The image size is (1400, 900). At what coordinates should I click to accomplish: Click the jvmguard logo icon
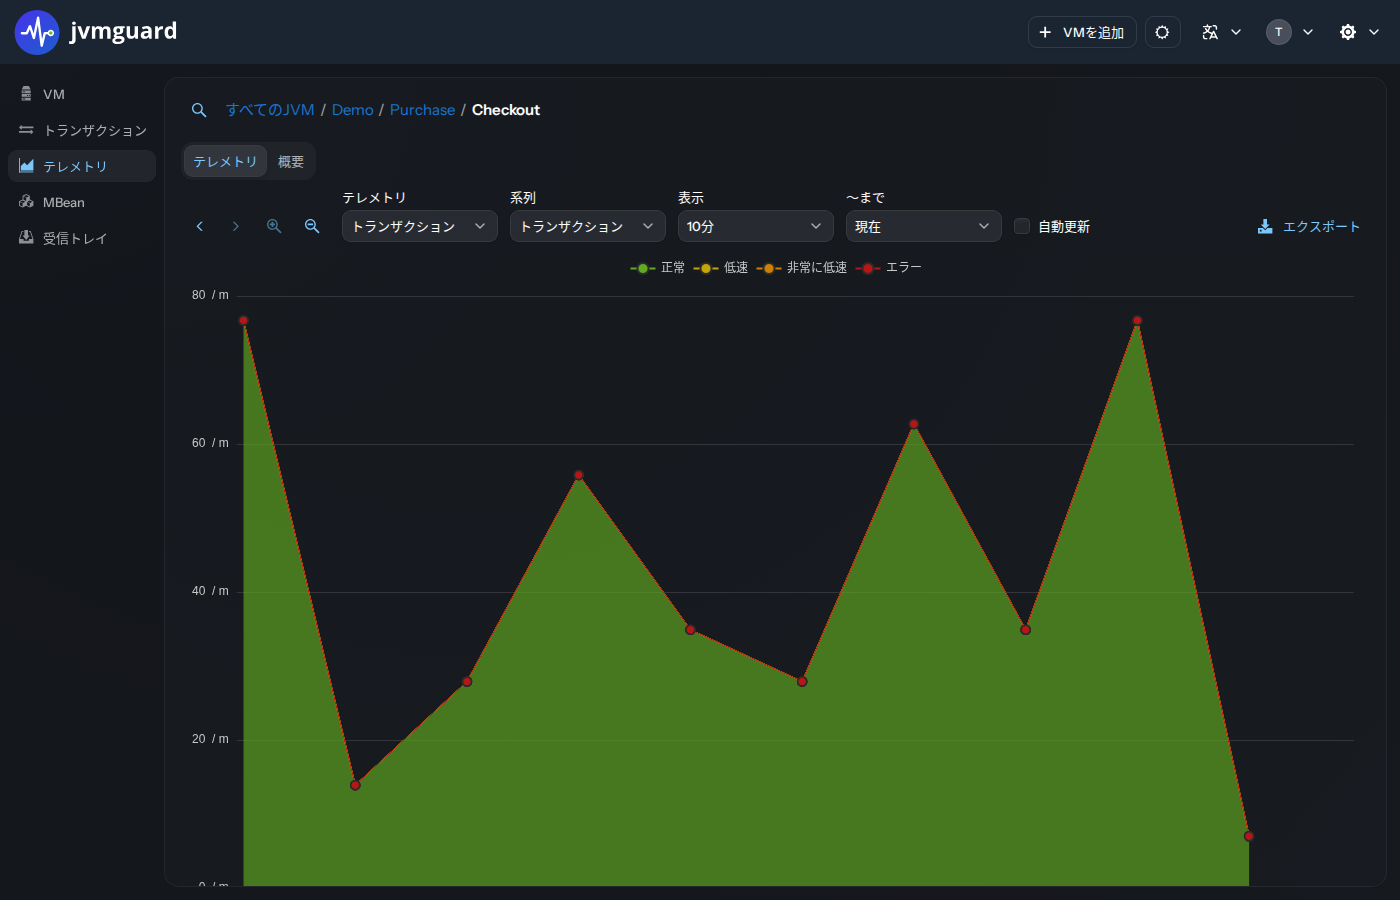(x=37, y=32)
